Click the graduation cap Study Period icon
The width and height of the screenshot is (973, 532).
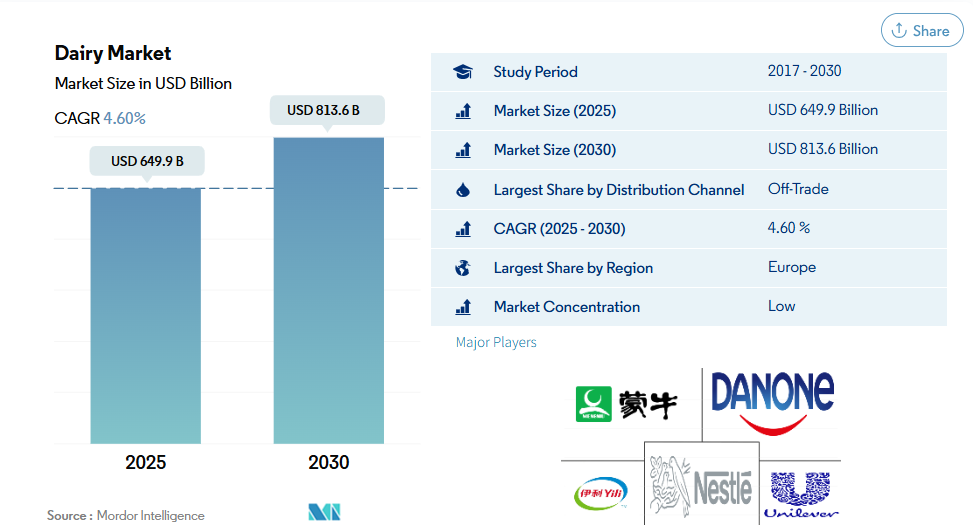tap(462, 72)
